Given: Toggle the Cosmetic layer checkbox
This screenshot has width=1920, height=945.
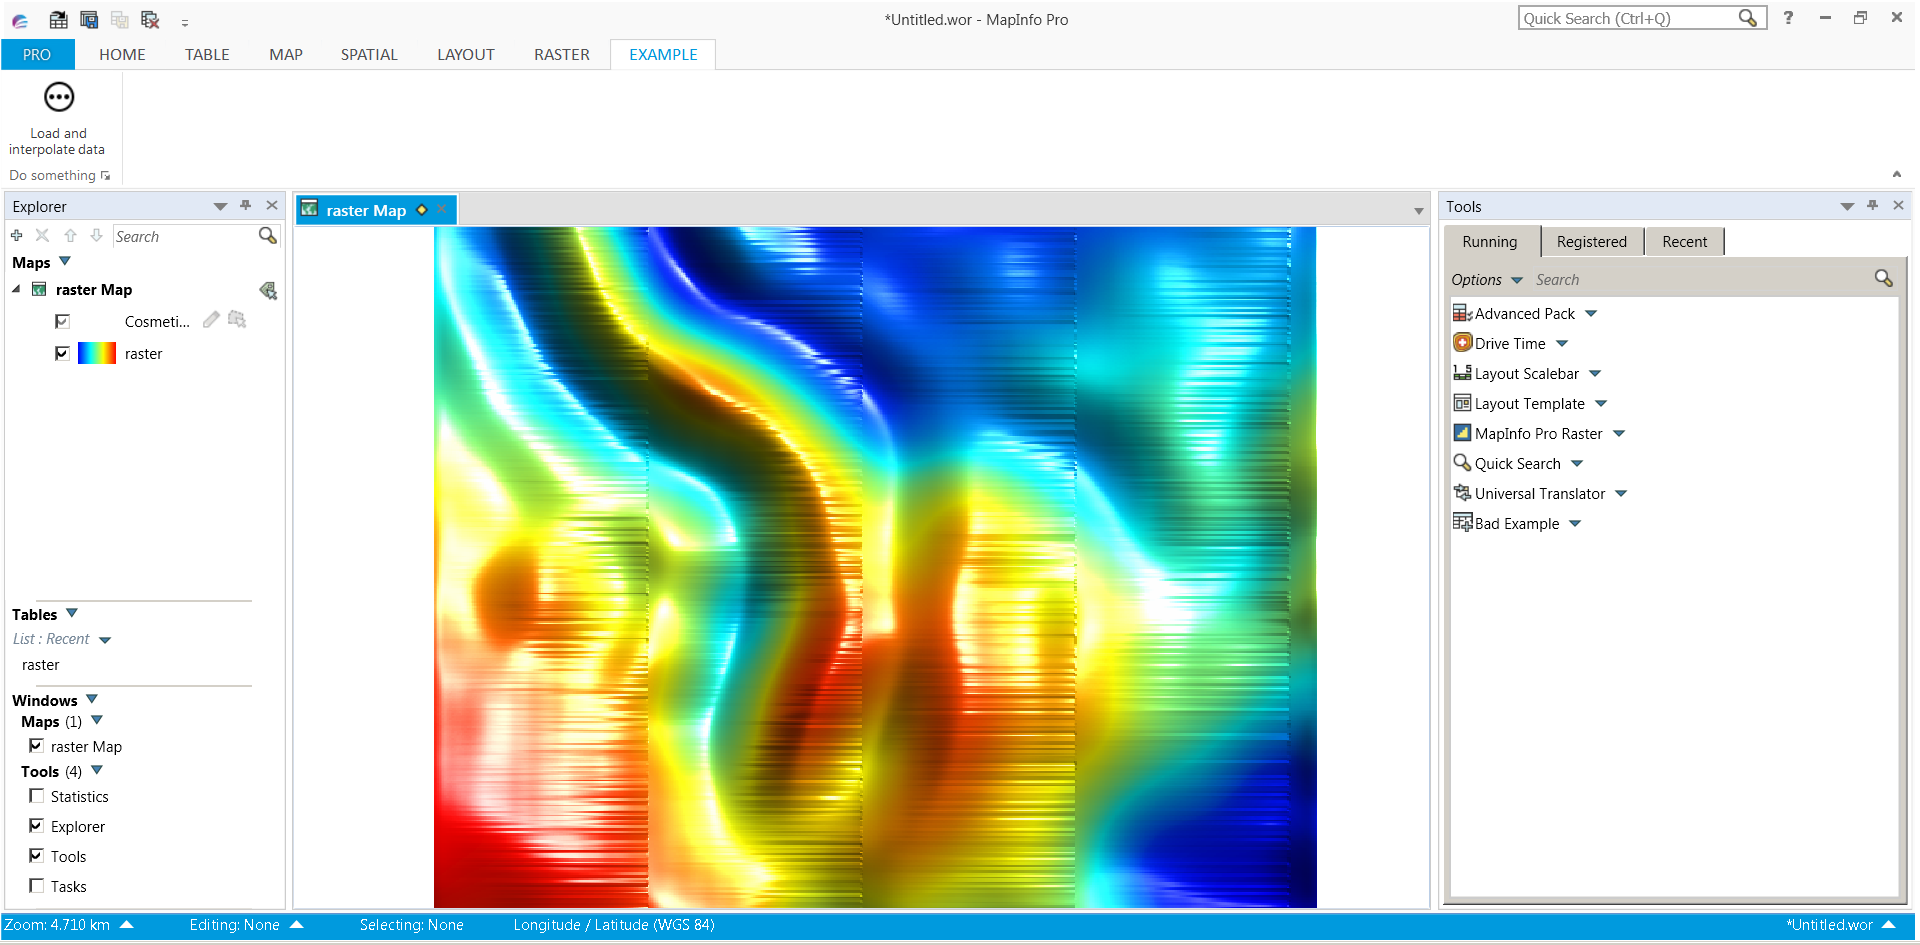Looking at the screenshot, I should [62, 321].
